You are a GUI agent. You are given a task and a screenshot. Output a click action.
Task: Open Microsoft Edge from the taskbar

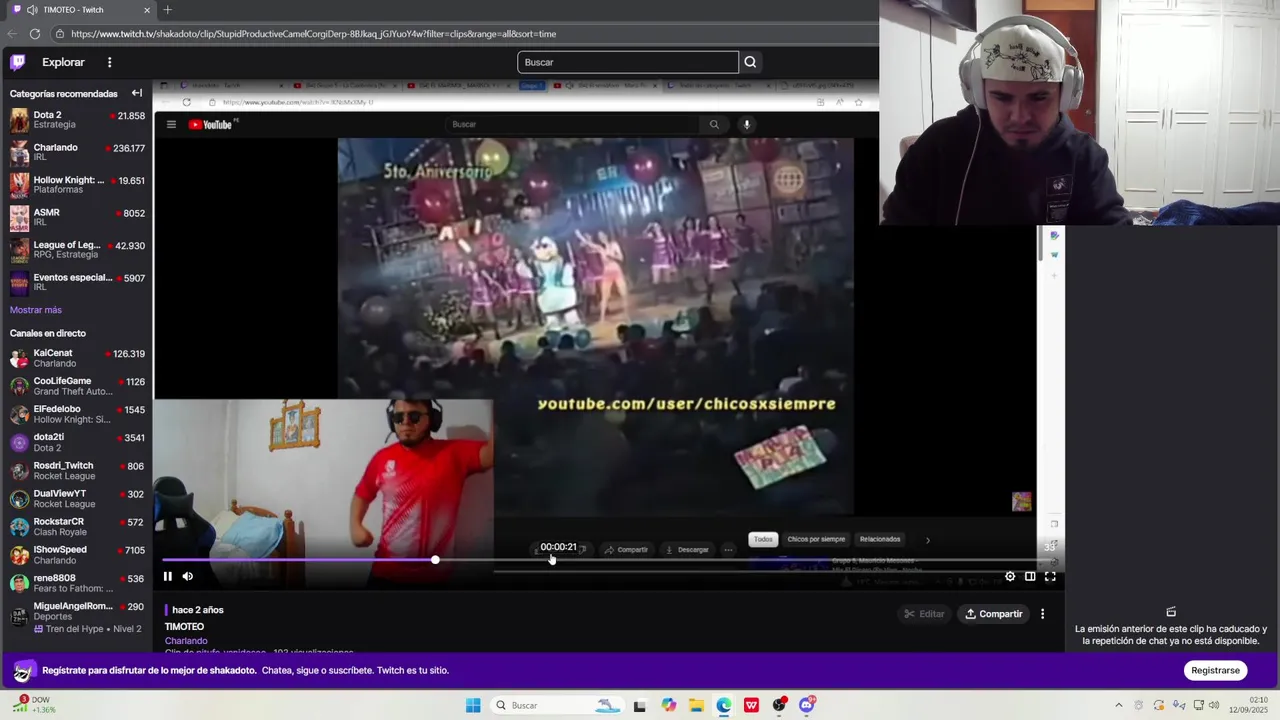point(723,705)
